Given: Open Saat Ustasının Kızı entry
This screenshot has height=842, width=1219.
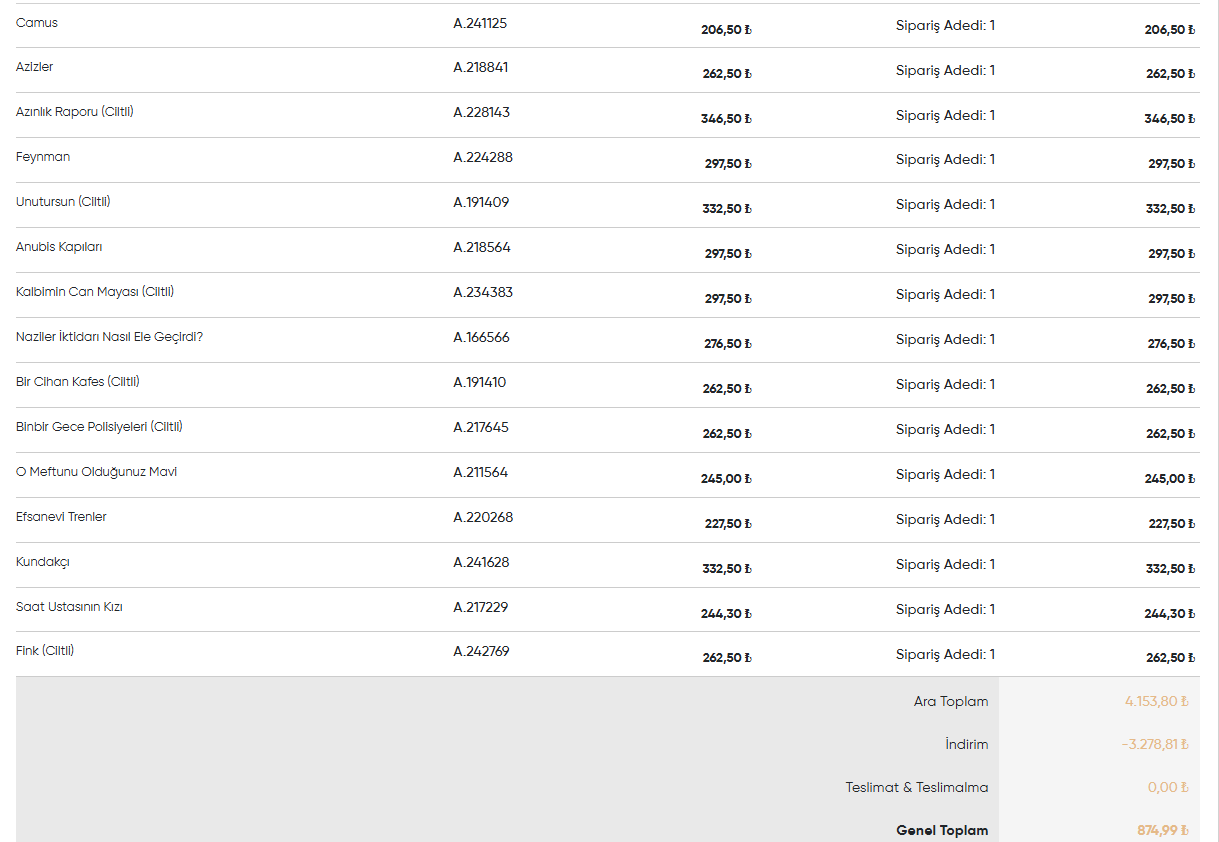Looking at the screenshot, I should click(69, 607).
